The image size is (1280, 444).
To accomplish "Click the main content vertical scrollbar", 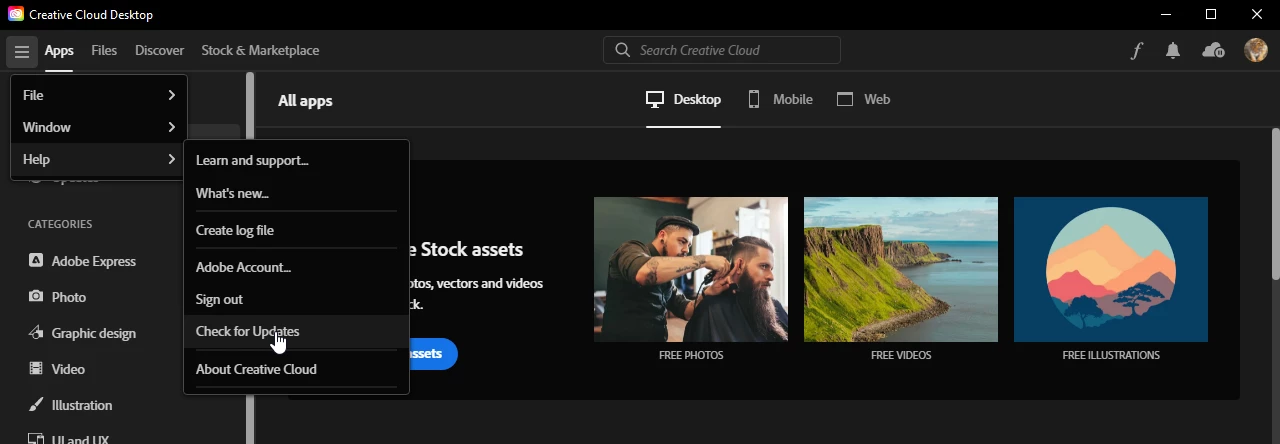I will pyautogui.click(x=1275, y=205).
